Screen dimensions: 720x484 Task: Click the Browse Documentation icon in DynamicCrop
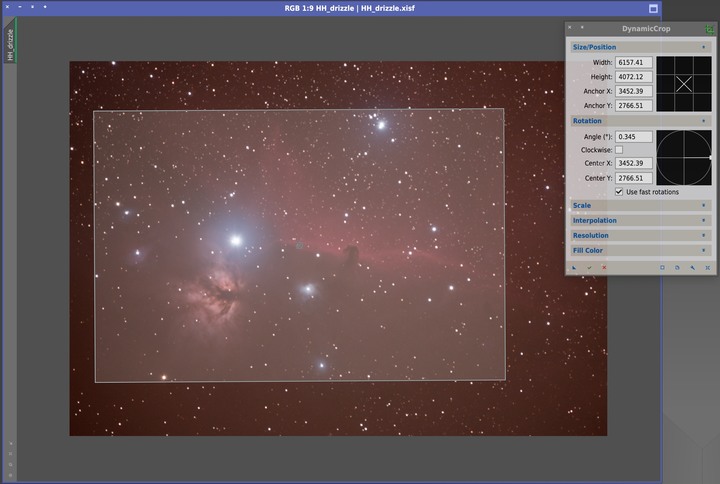tap(677, 268)
